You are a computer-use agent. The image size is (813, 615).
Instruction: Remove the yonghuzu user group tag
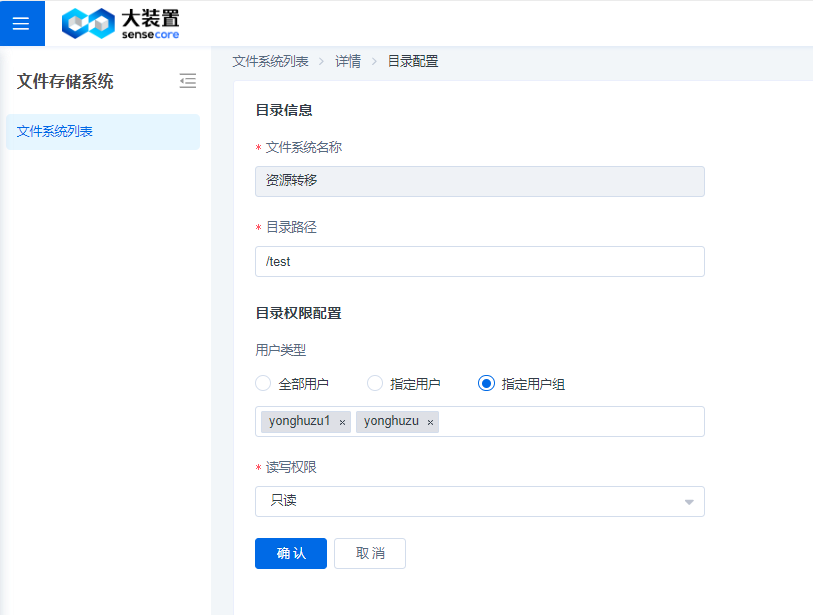point(430,423)
